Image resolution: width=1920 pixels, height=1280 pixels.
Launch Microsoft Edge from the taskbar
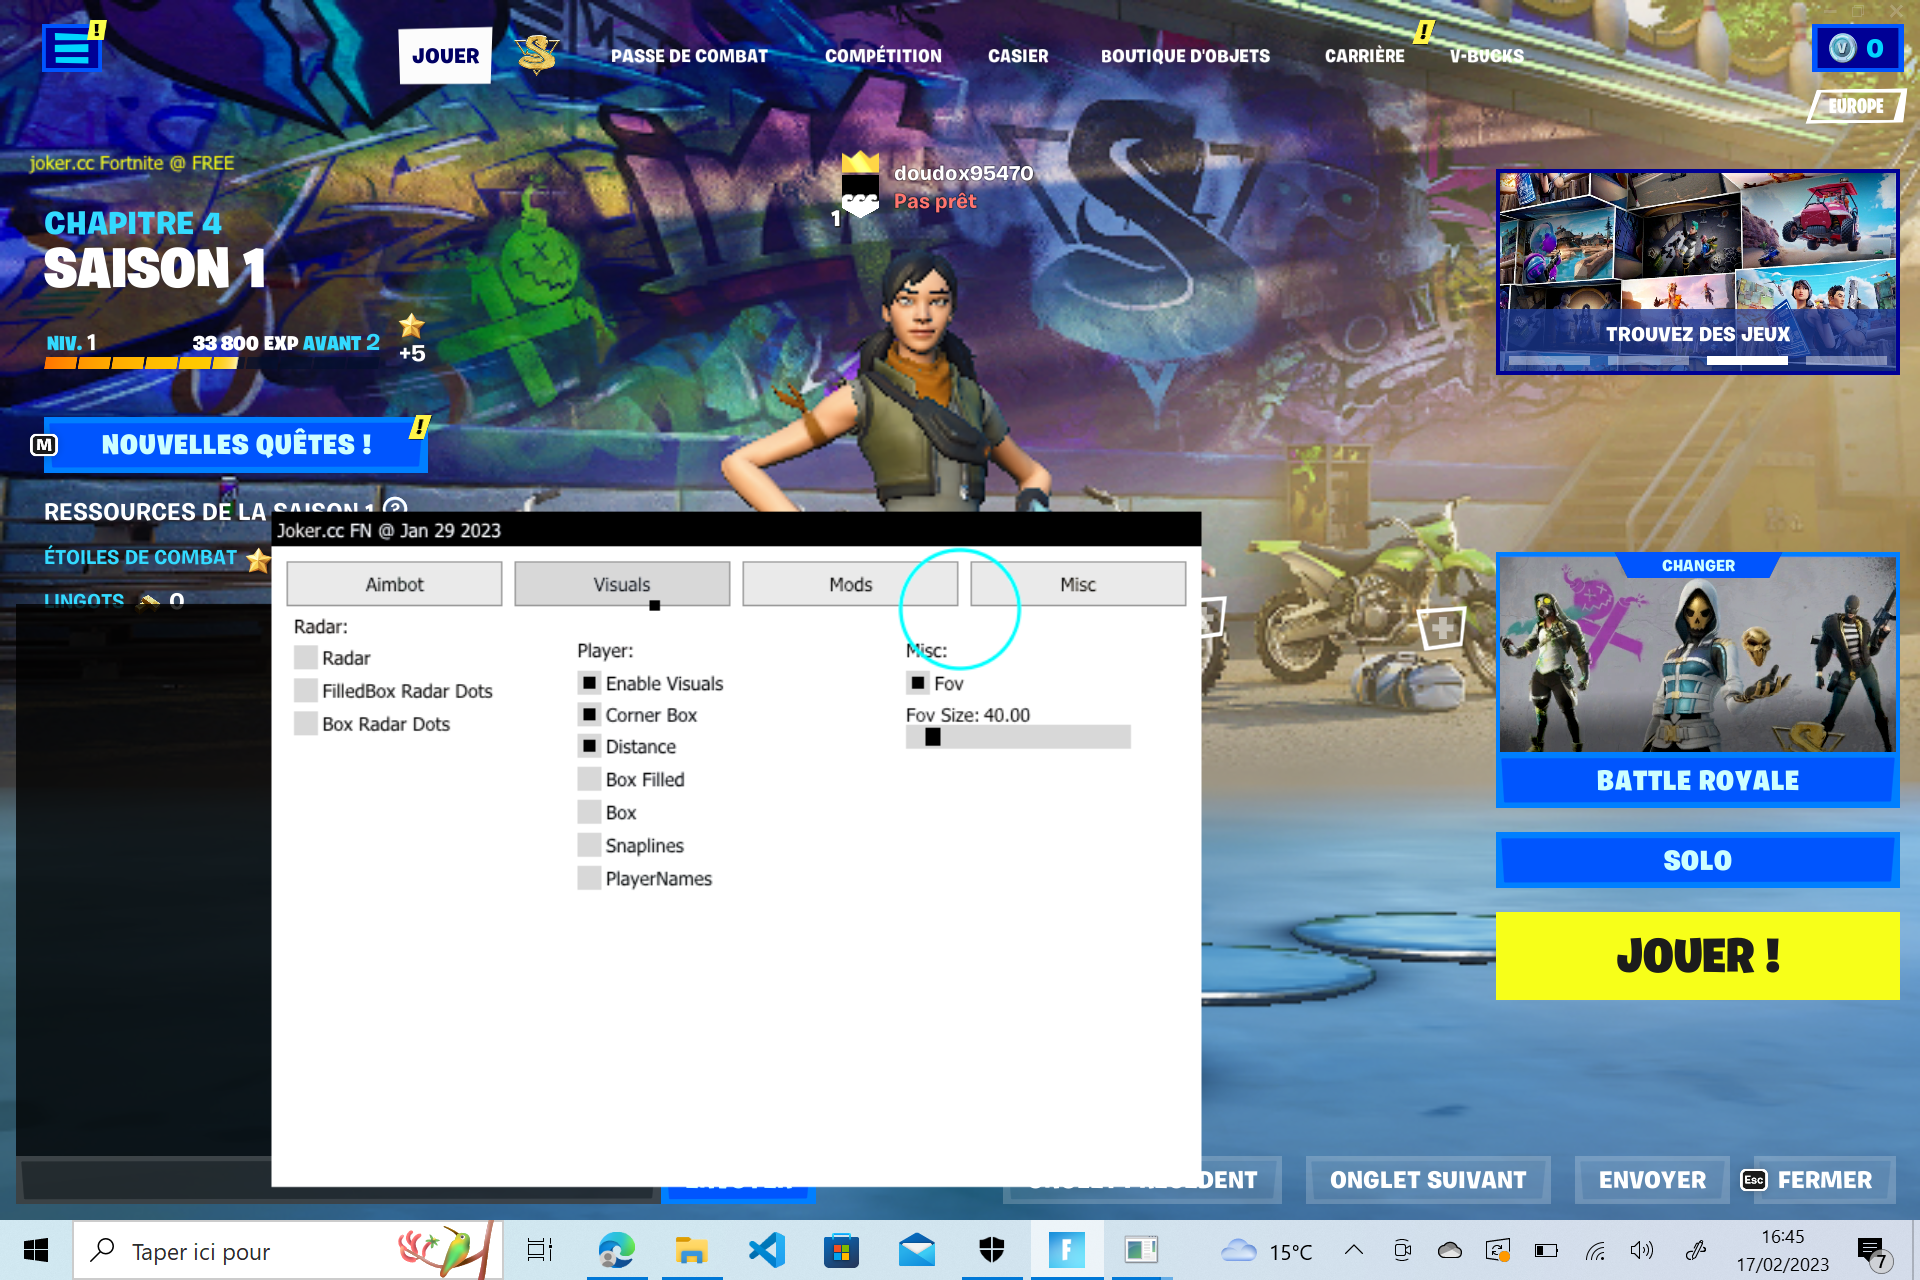(x=616, y=1250)
